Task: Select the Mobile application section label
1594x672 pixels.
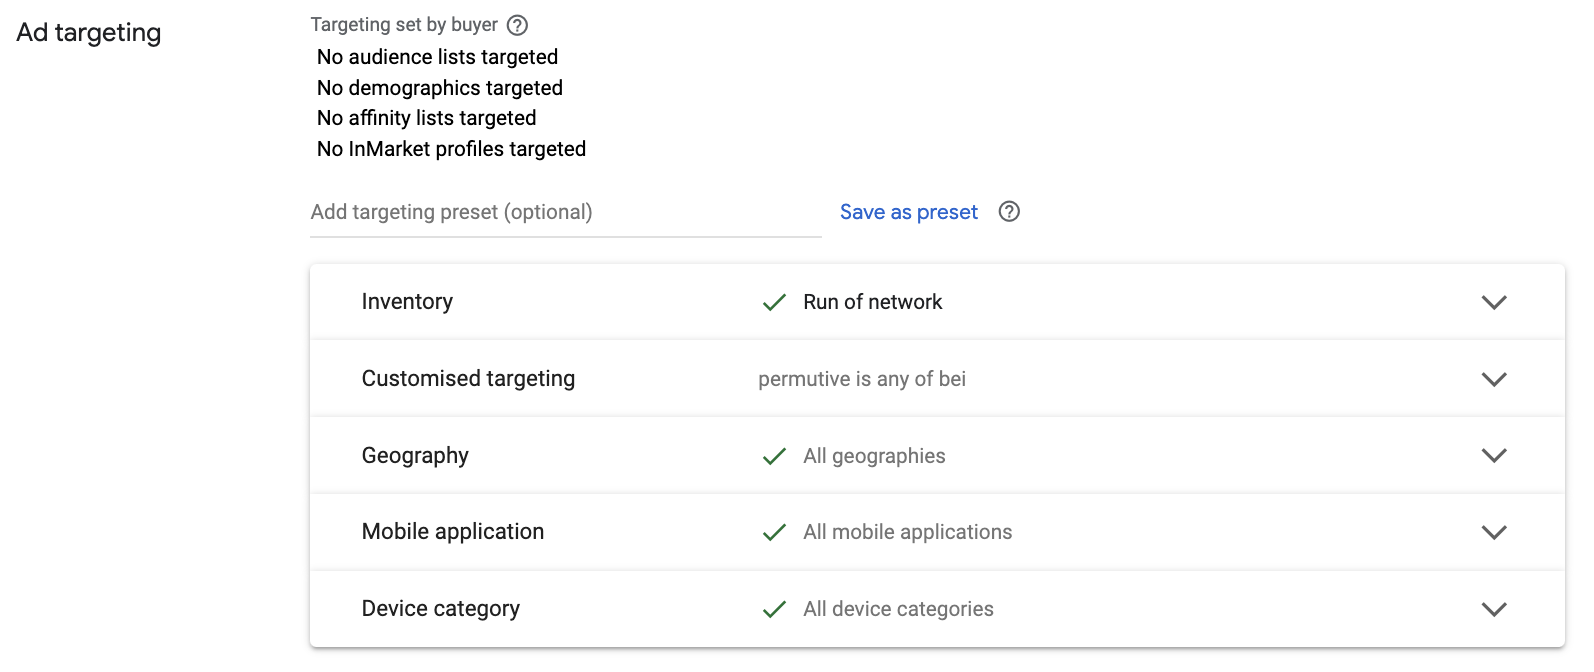Action: pos(453,531)
